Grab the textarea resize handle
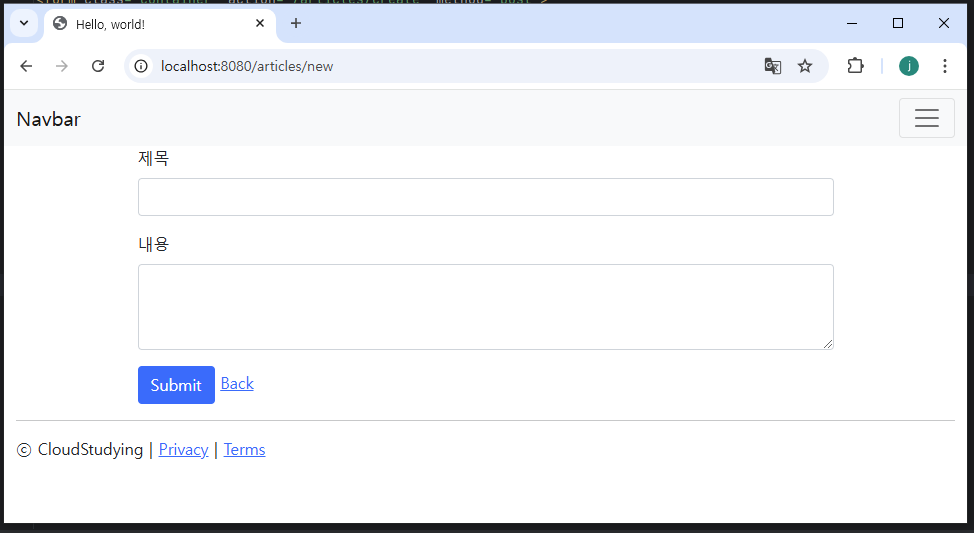The width and height of the screenshot is (974, 533). coord(828,344)
